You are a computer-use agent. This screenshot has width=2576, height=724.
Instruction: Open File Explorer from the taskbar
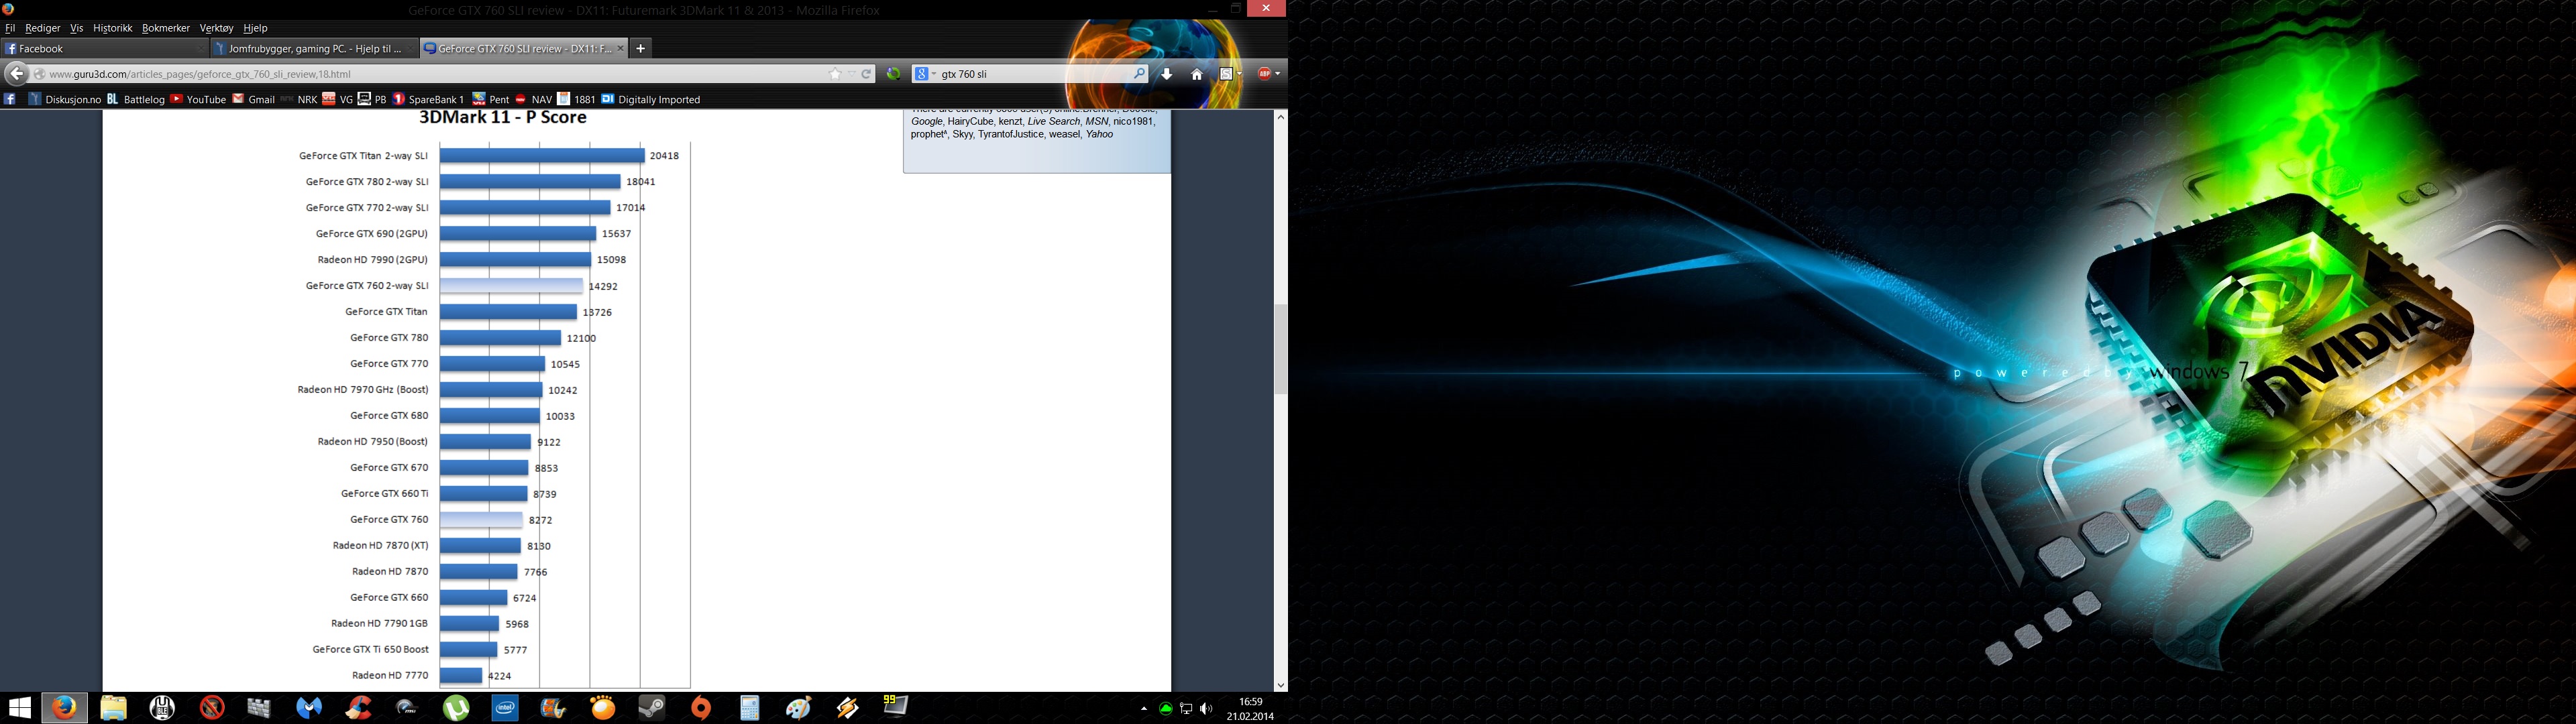click(113, 708)
